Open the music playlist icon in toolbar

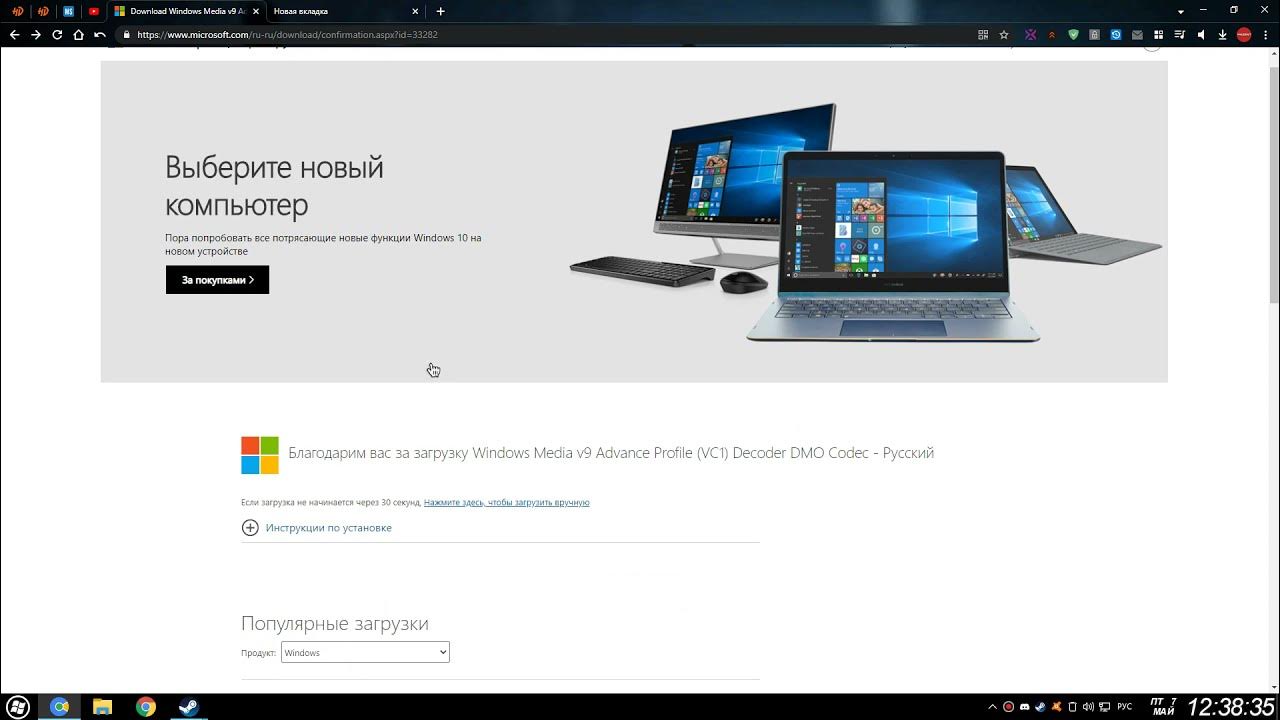[1180, 35]
